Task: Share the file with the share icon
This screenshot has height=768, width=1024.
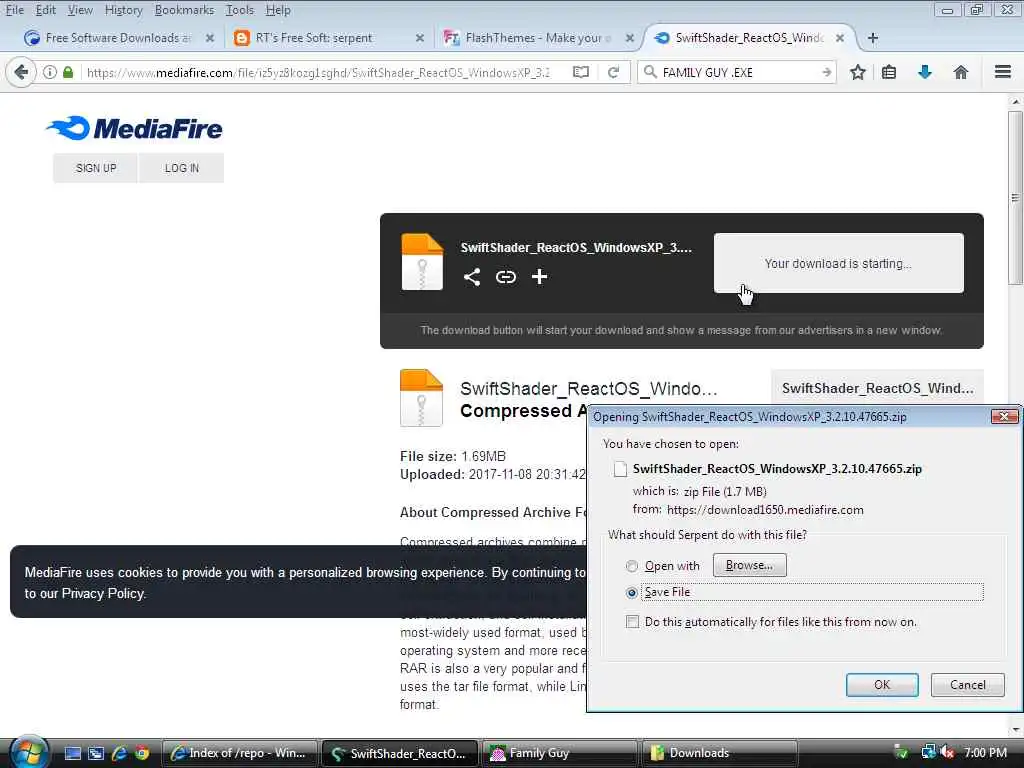Action: (x=472, y=277)
